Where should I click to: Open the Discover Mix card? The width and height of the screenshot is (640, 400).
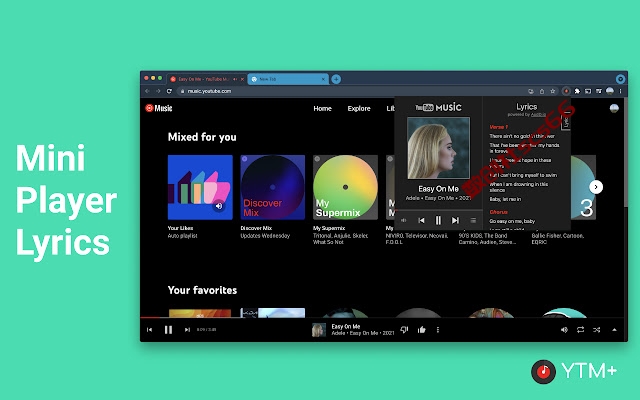[273, 187]
